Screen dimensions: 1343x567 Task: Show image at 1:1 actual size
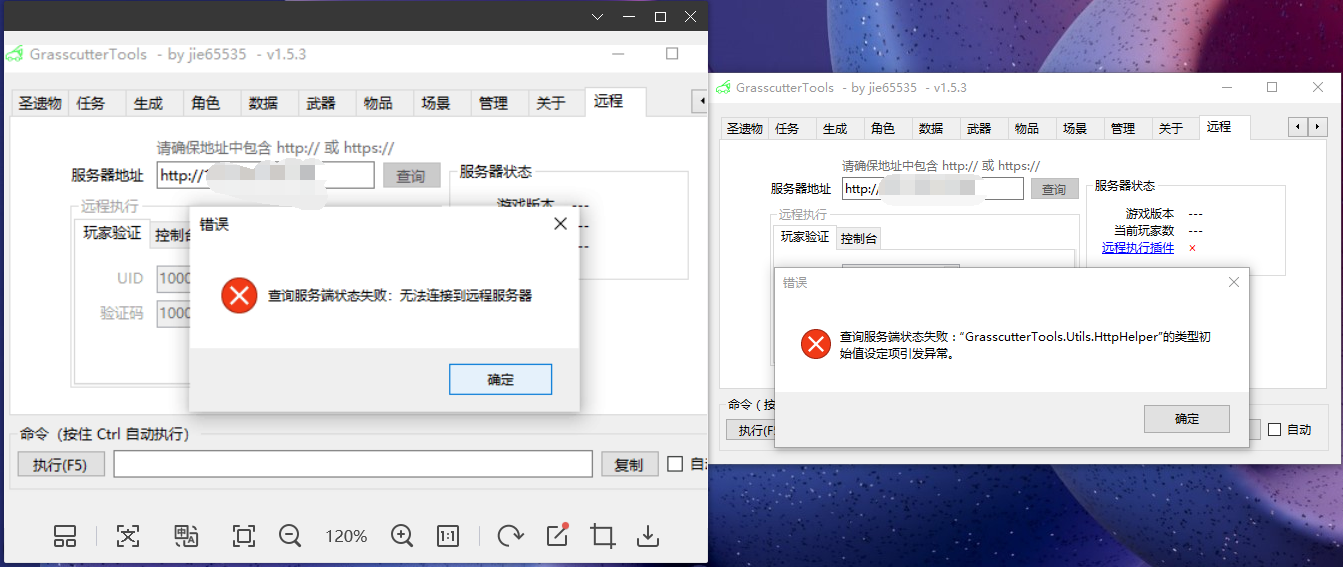pos(448,536)
